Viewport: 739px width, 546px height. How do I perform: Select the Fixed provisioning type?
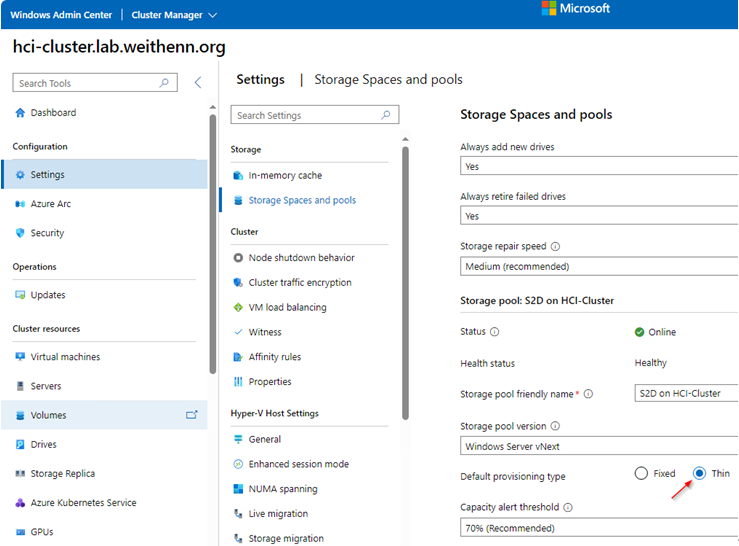click(641, 473)
